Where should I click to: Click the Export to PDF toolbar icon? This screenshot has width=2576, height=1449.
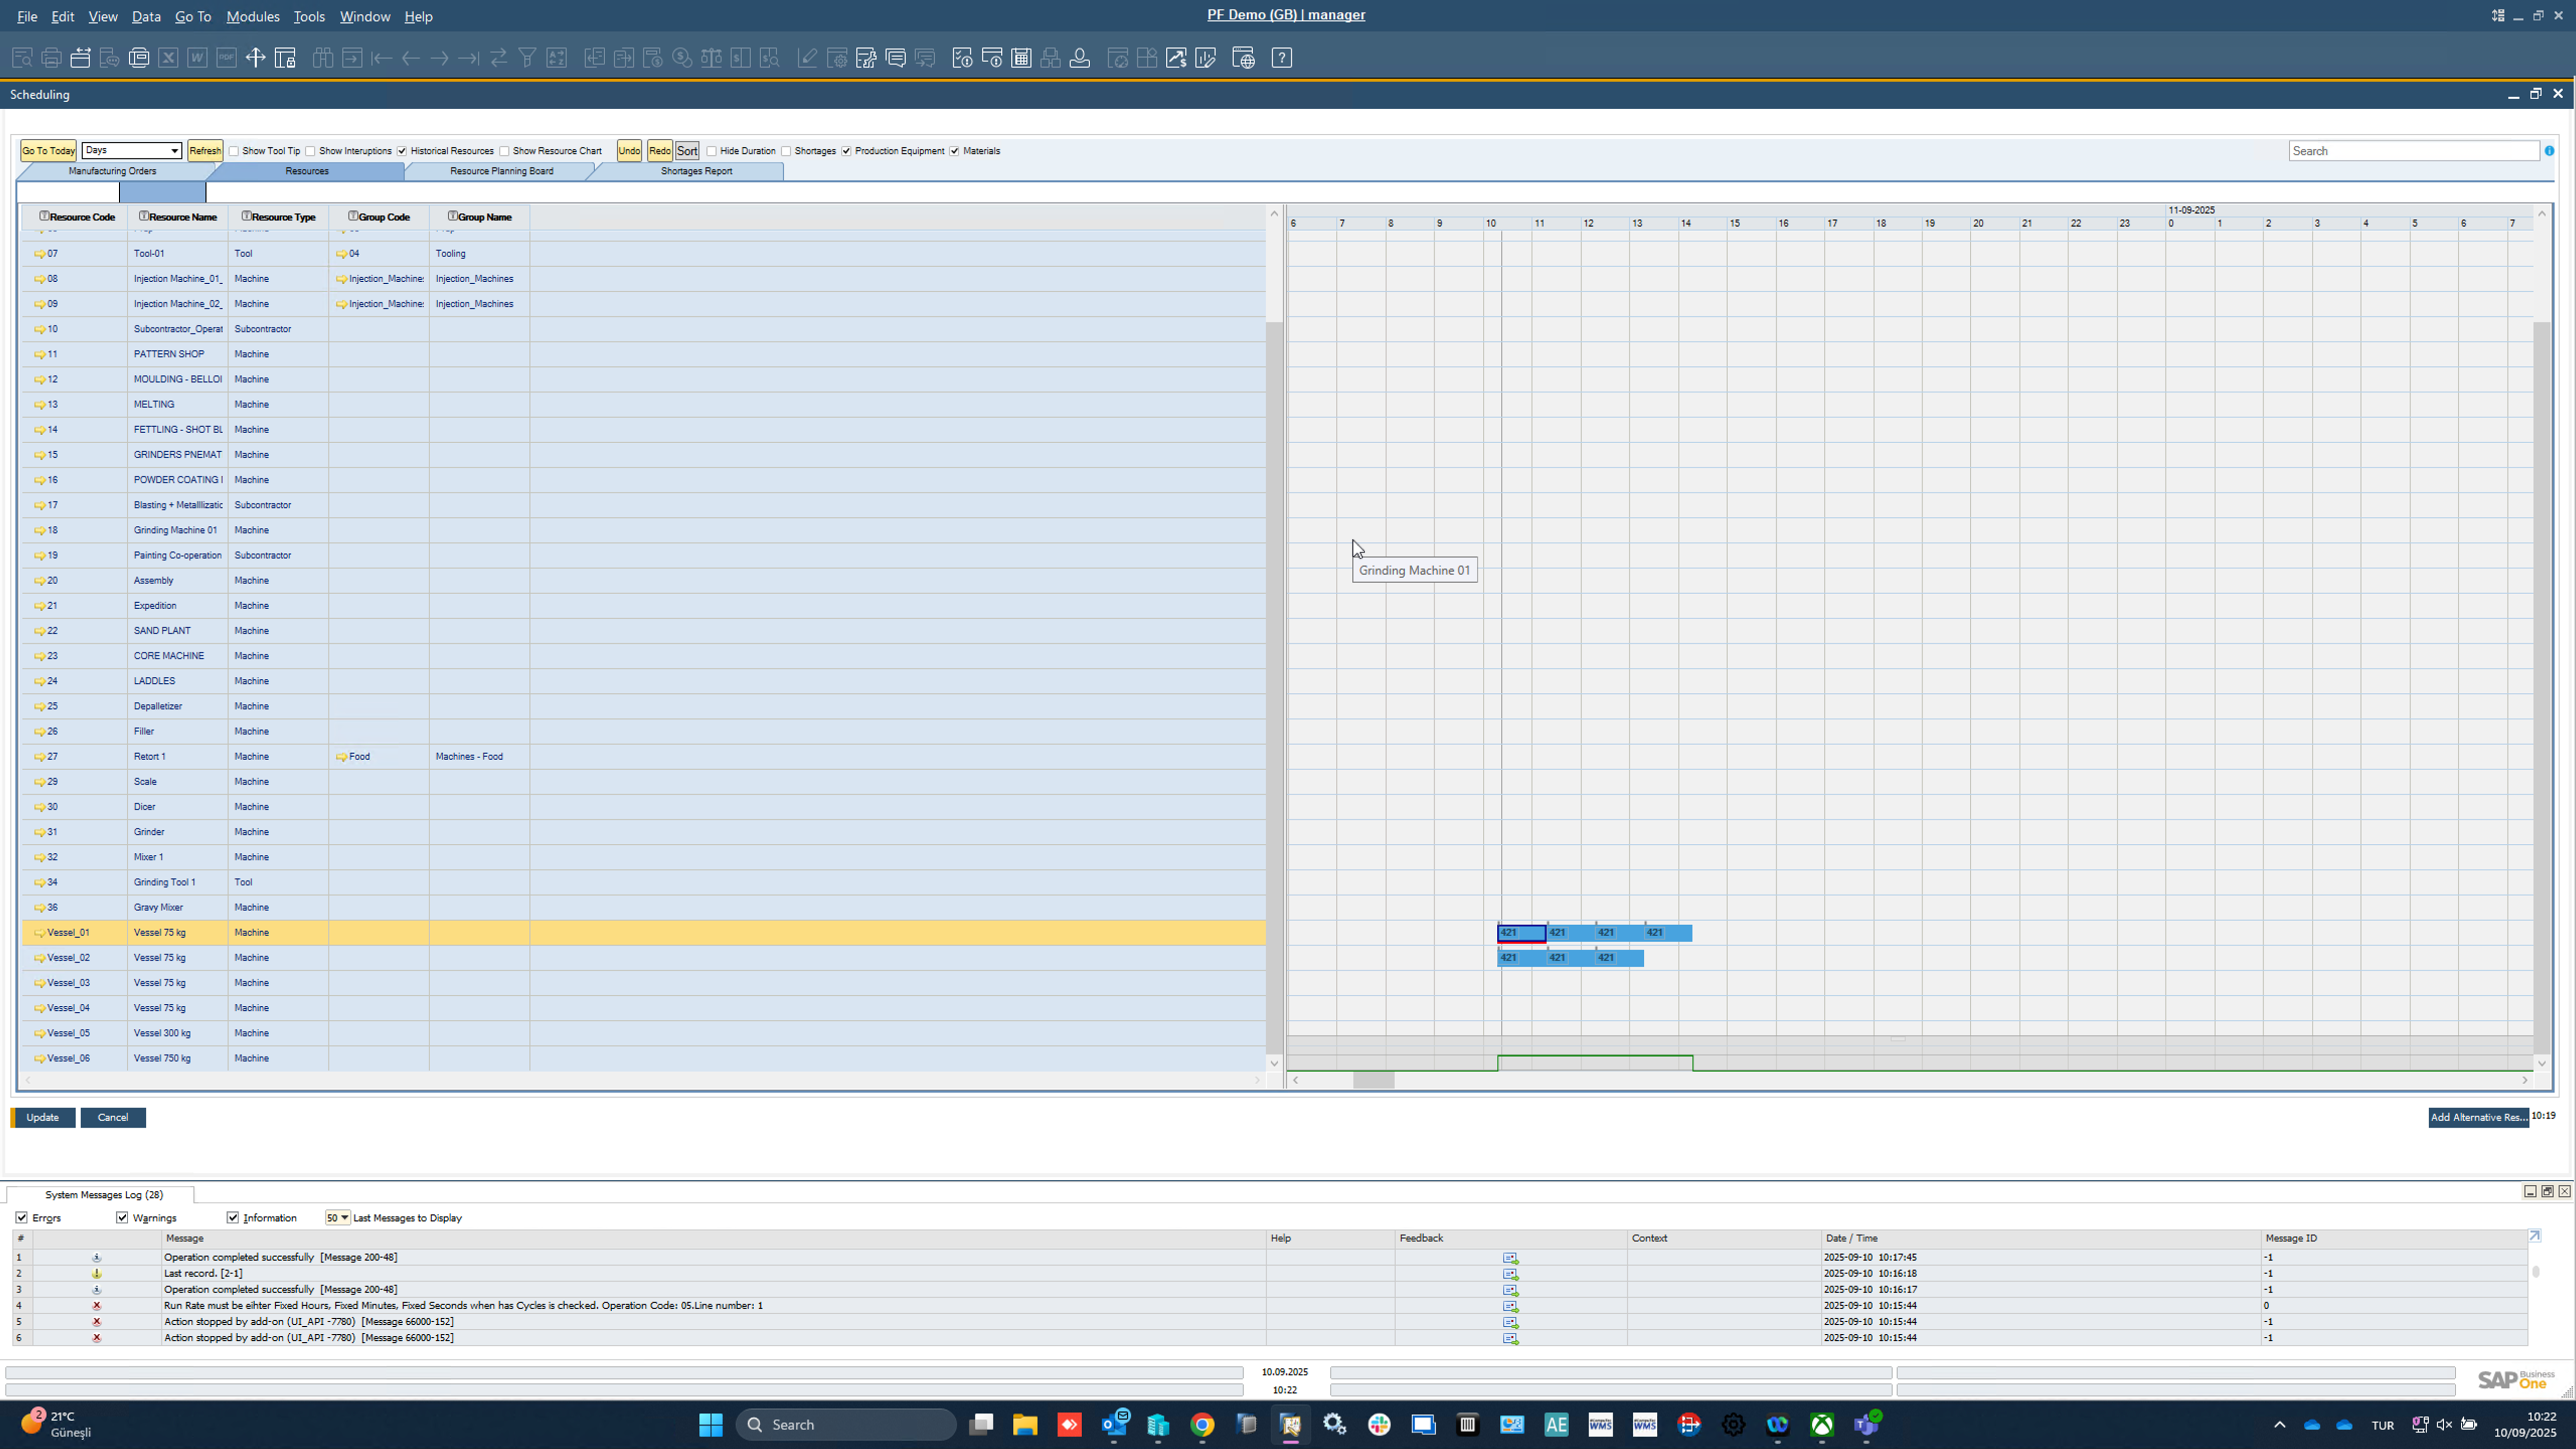[x=226, y=58]
